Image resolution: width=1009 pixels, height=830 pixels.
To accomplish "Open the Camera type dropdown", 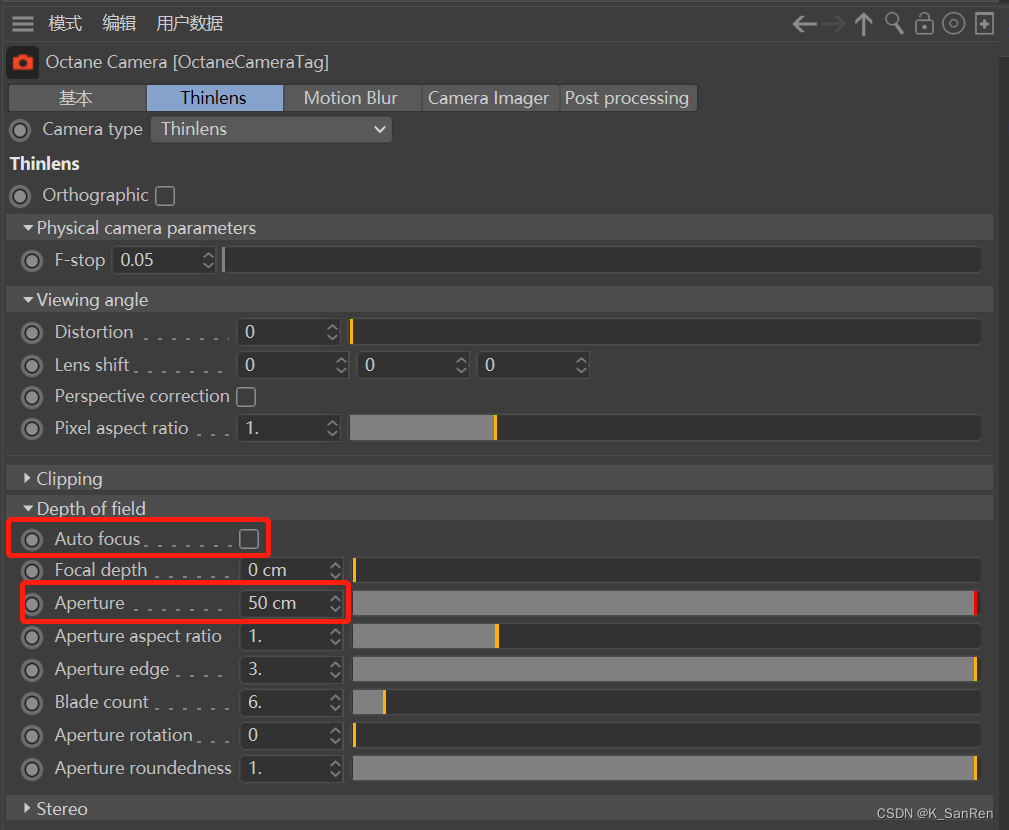I will [271, 129].
